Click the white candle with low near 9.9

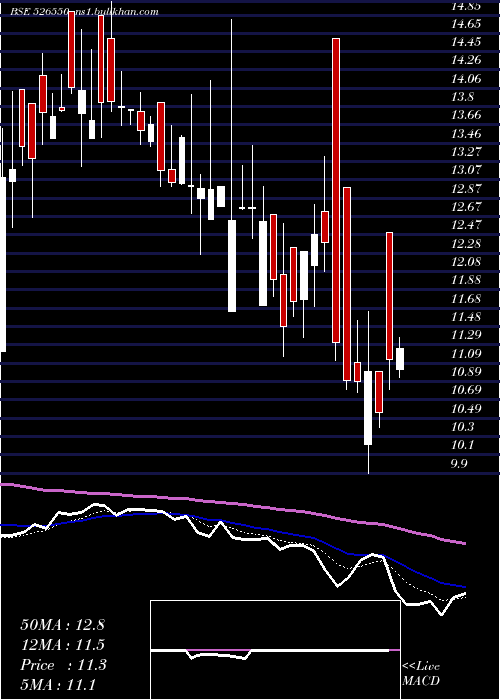(x=368, y=408)
